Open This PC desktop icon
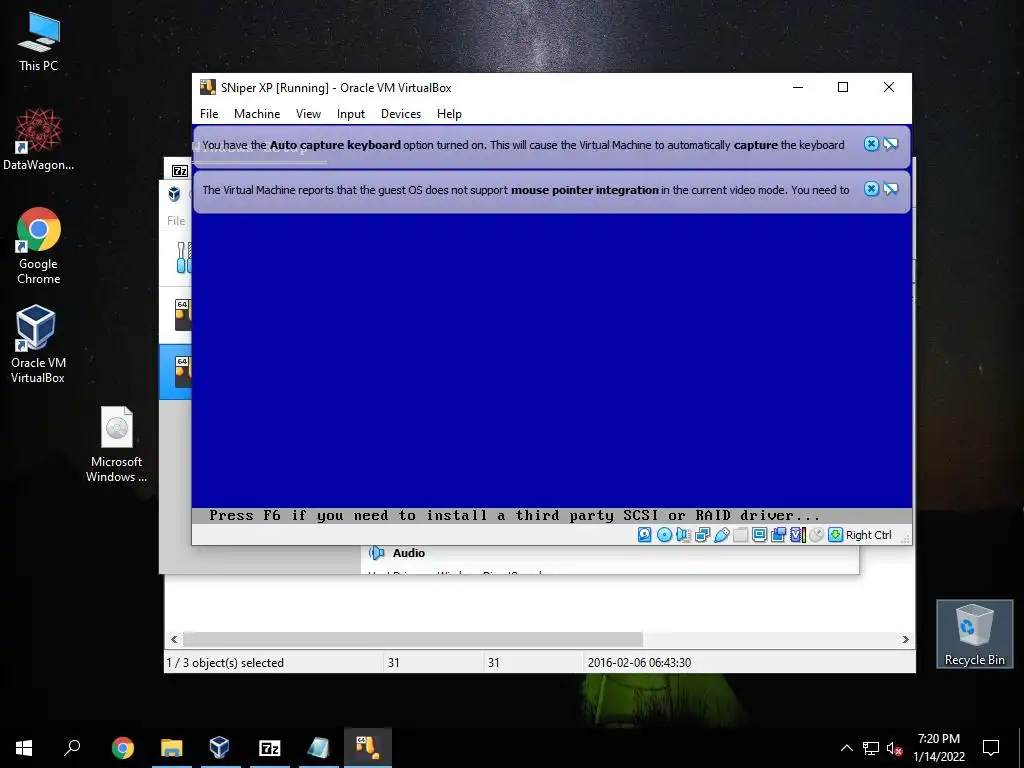Viewport: 1024px width, 768px height. [39, 42]
